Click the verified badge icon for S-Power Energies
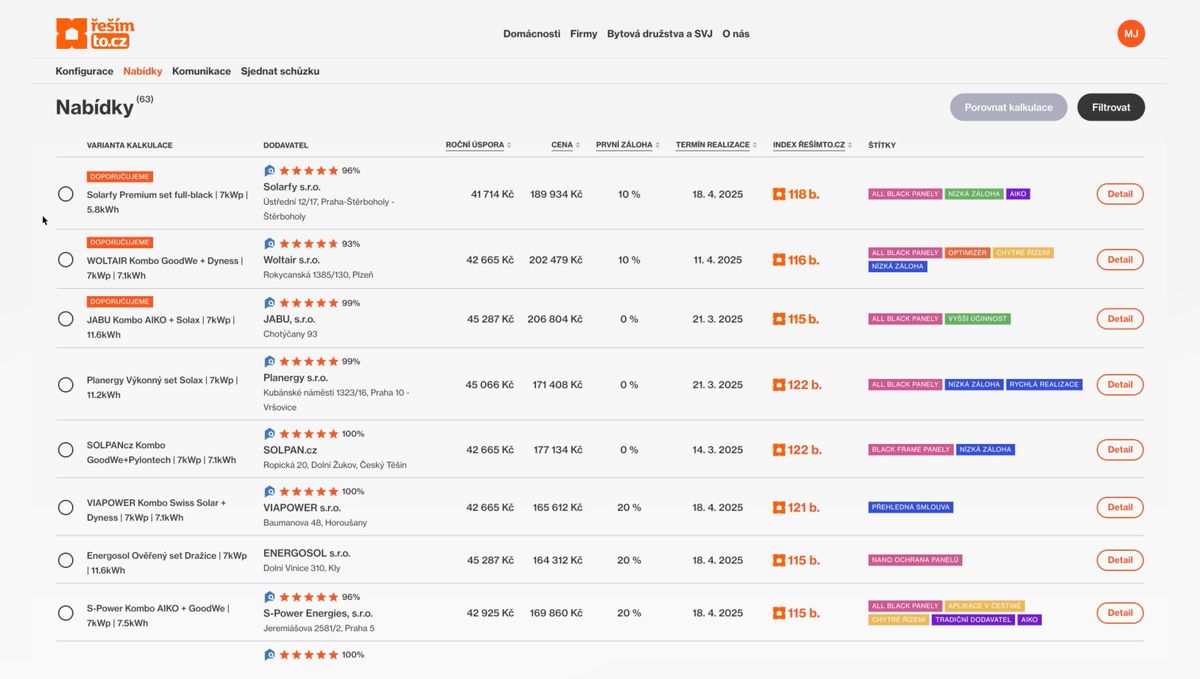 pos(269,596)
